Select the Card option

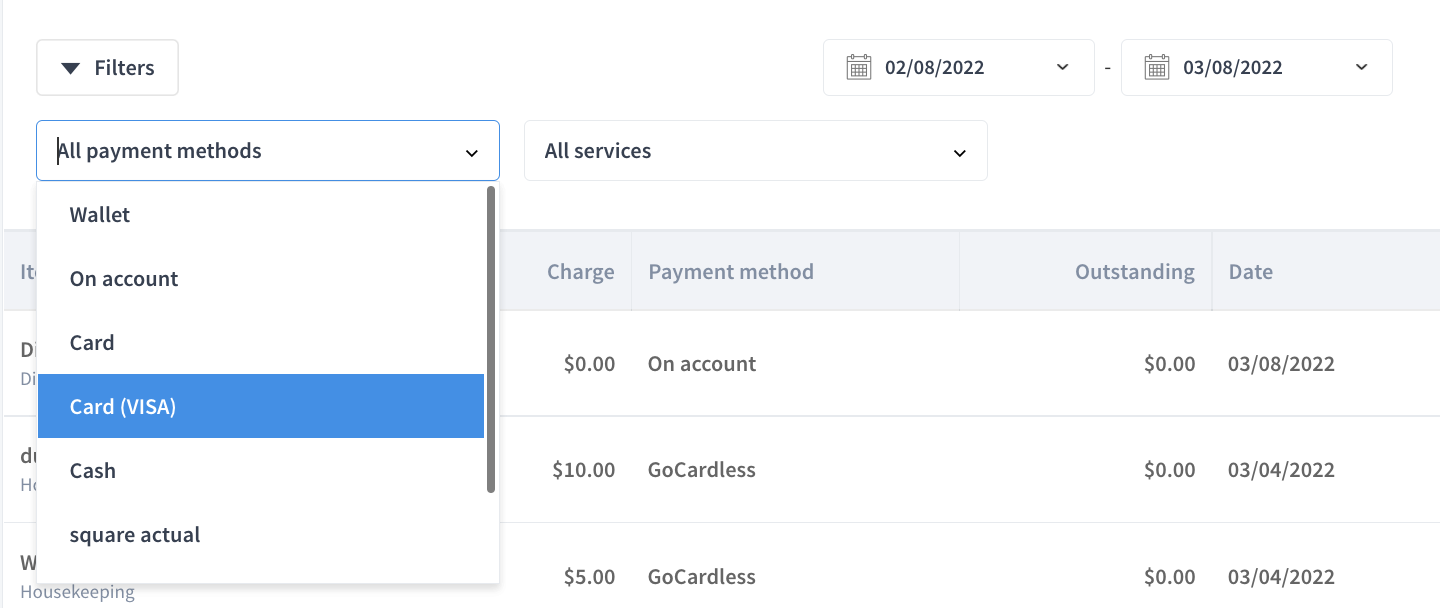pos(261,342)
